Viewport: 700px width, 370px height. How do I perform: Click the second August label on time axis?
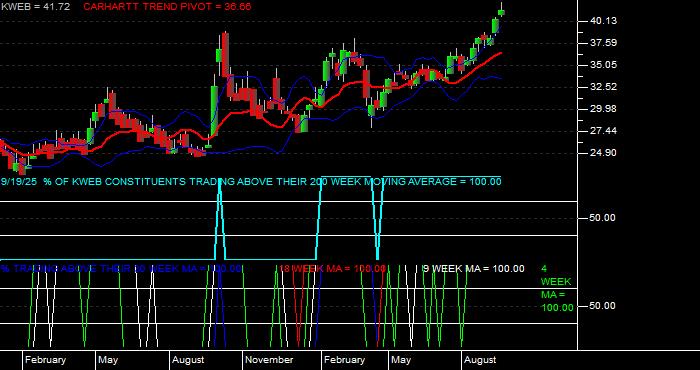click(480, 360)
